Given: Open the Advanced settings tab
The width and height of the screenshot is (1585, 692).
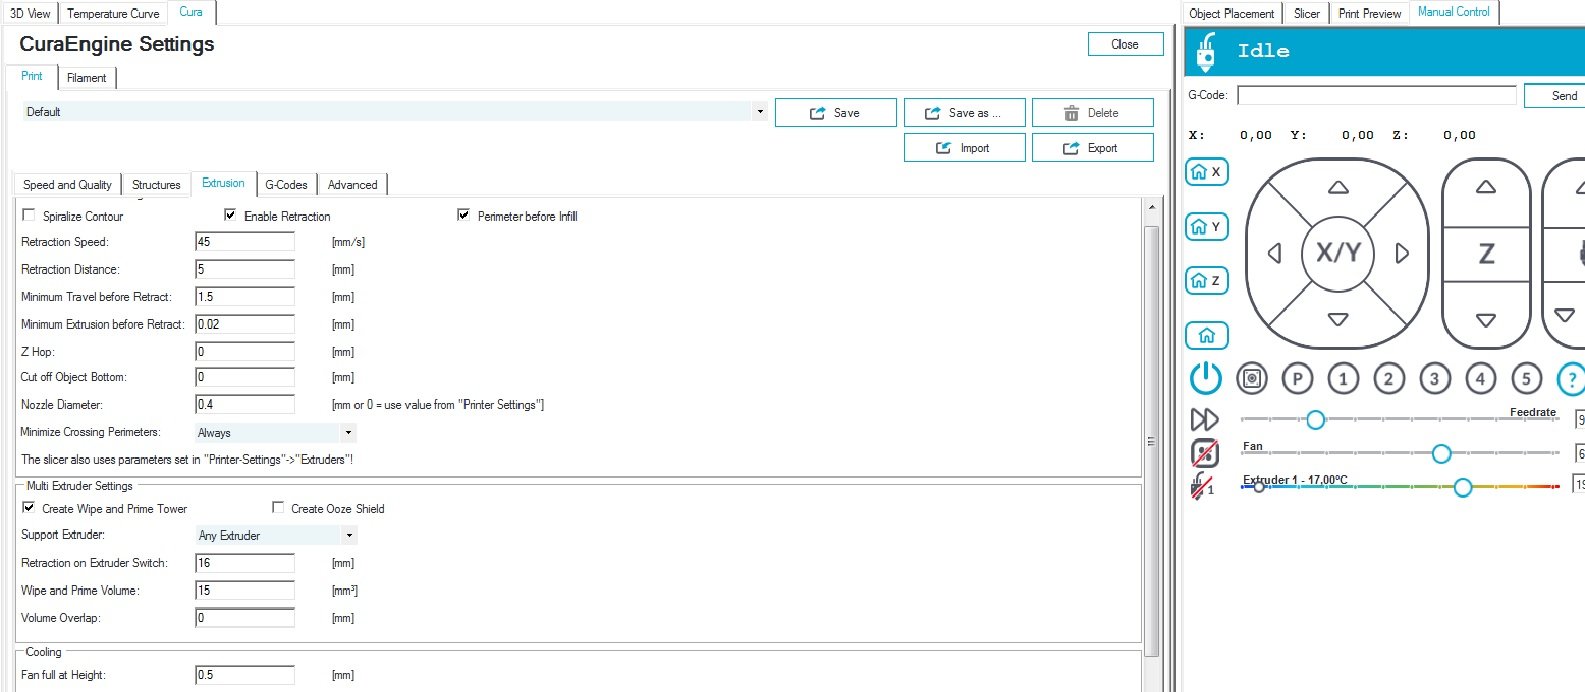Looking at the screenshot, I should point(352,185).
